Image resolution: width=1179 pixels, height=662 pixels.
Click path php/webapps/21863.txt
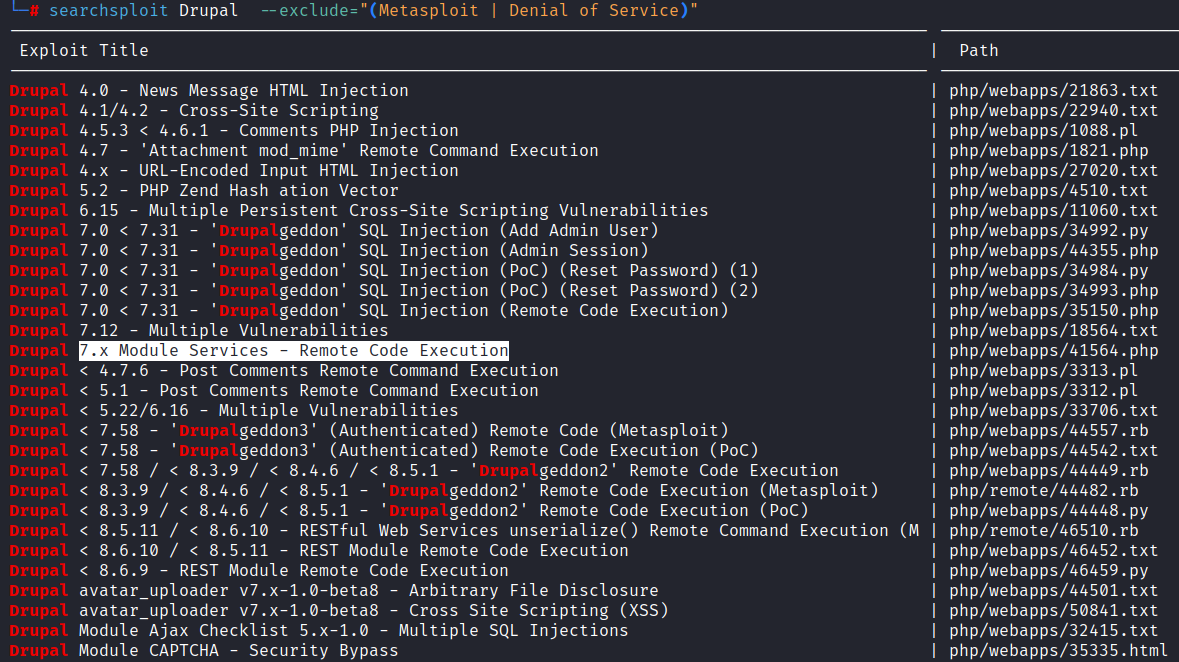[1053, 91]
